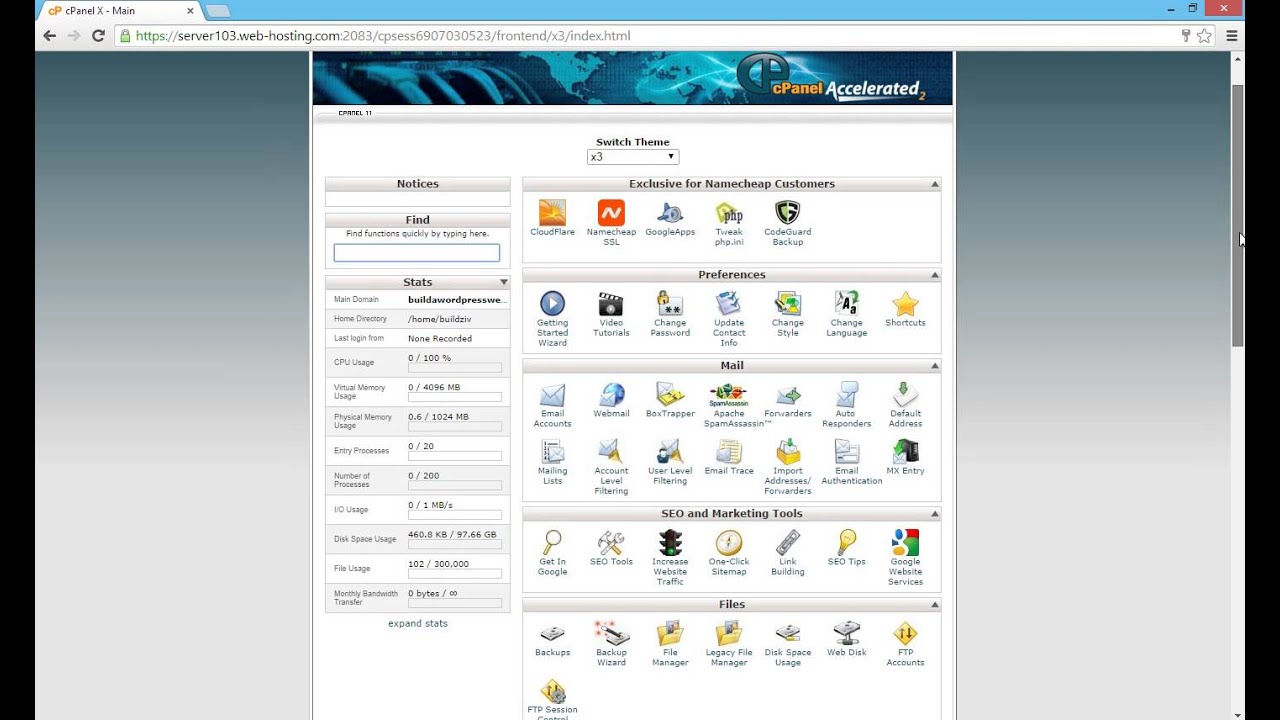Open Chrome menu
The height and width of the screenshot is (720, 1280).
tap(1232, 36)
